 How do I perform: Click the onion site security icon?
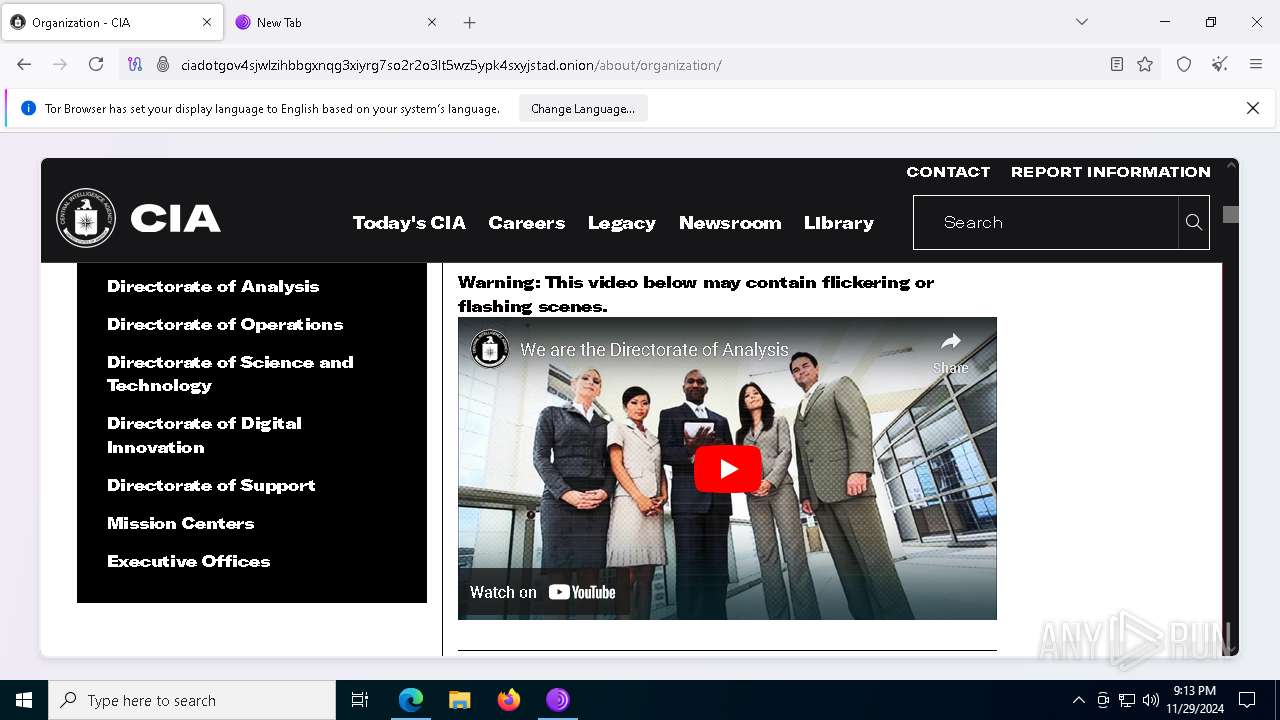163,64
